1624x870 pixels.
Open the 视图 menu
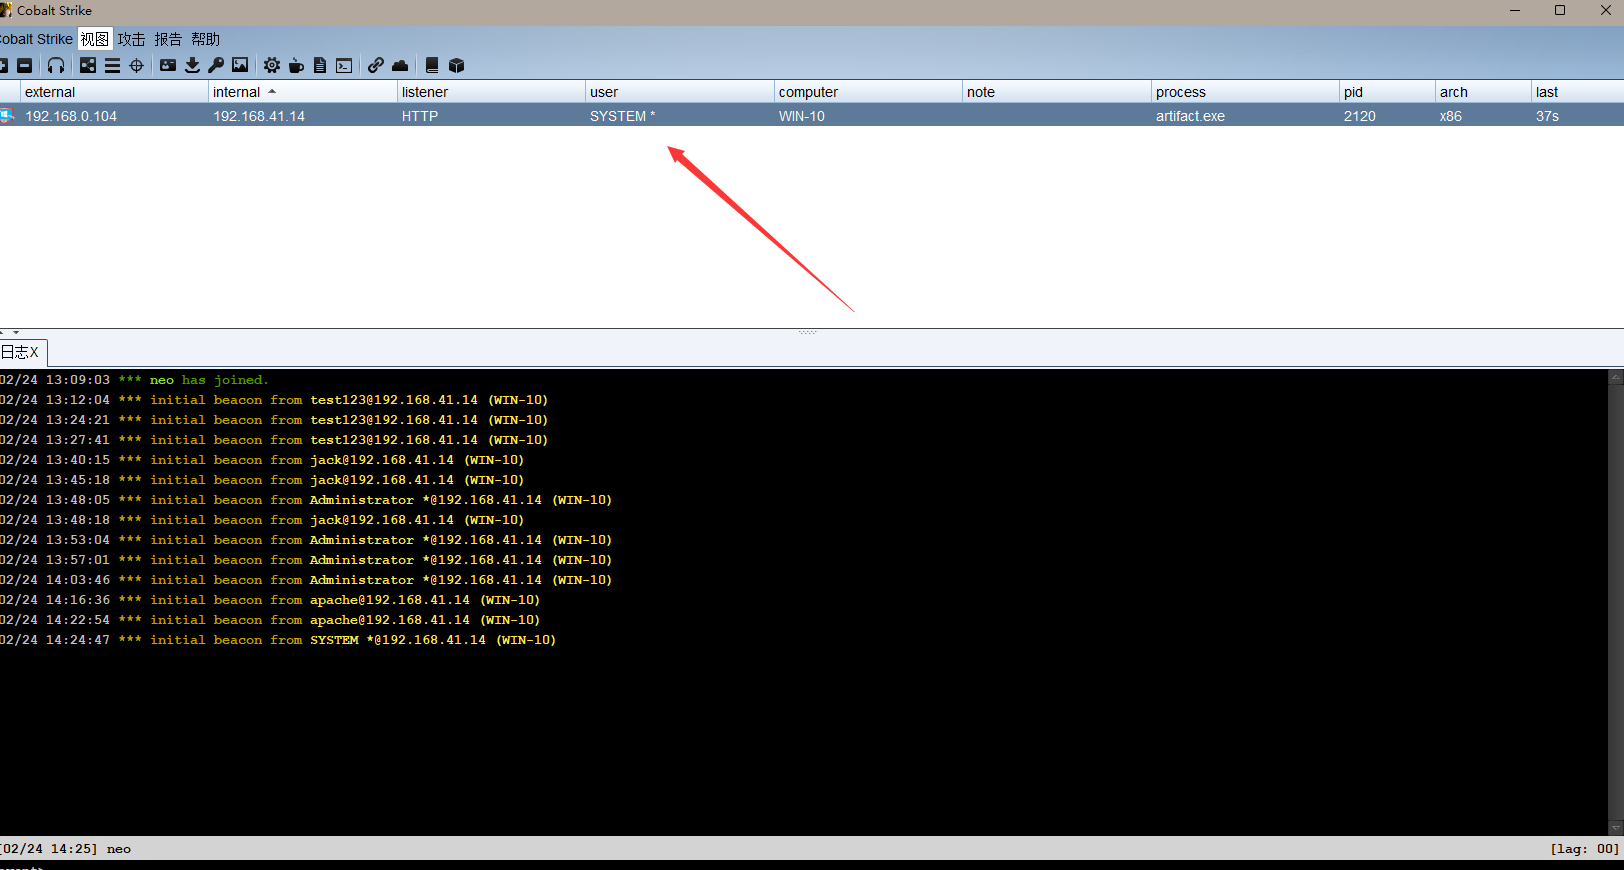coord(95,39)
